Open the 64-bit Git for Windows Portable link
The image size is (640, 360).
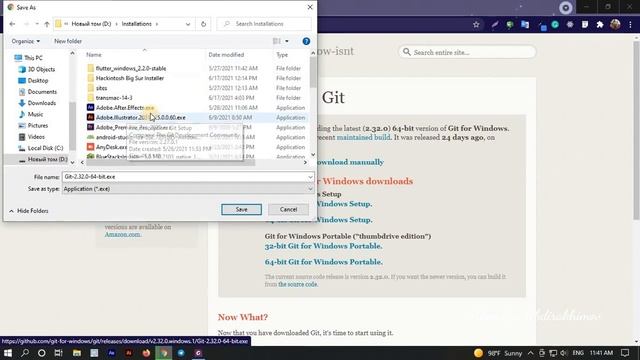[x=323, y=262]
